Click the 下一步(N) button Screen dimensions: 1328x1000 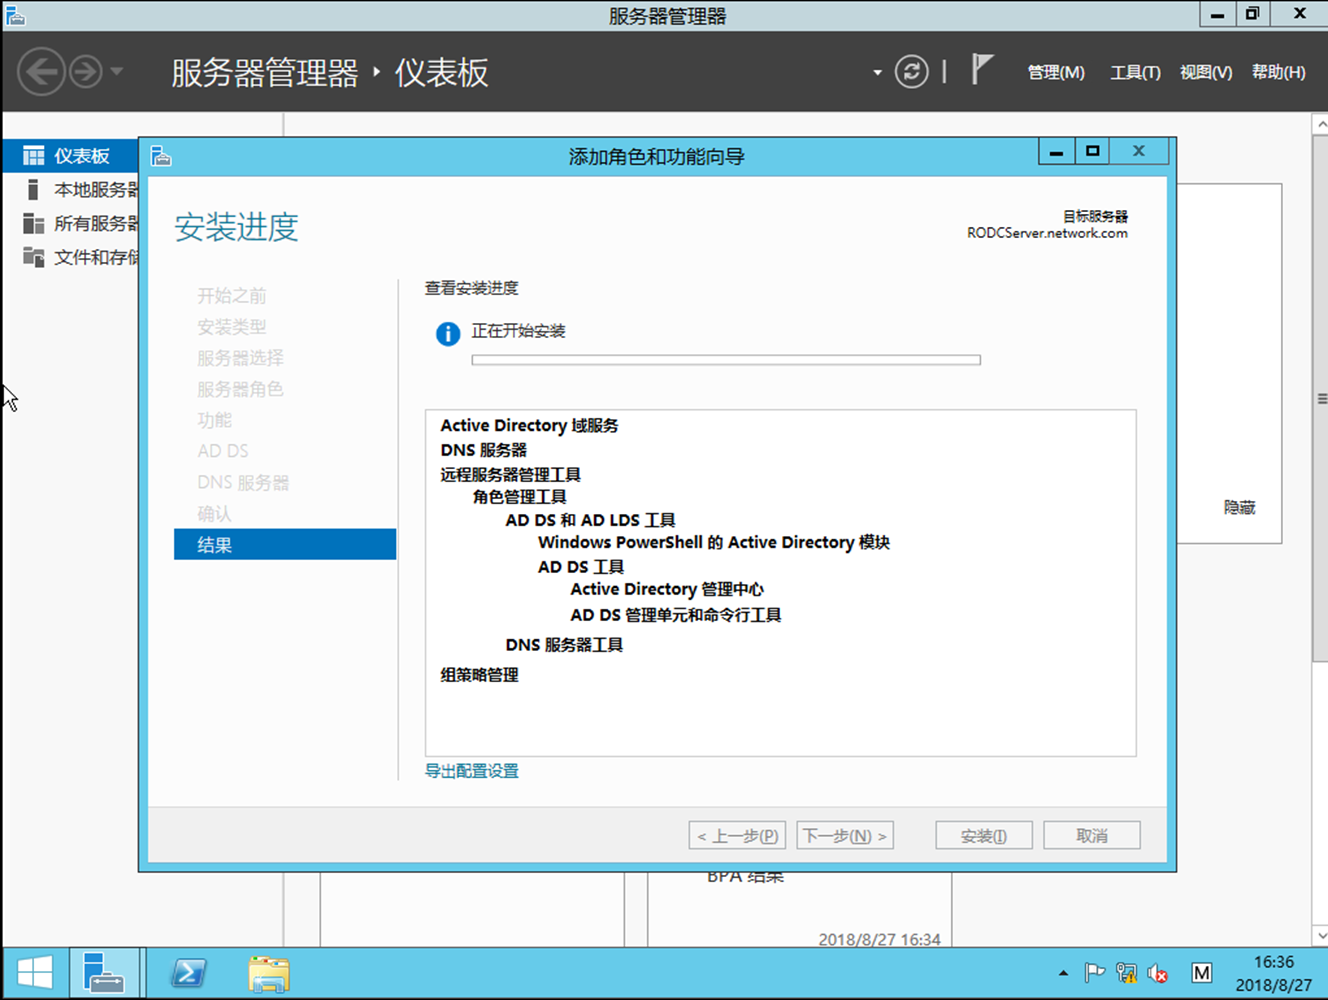click(845, 835)
